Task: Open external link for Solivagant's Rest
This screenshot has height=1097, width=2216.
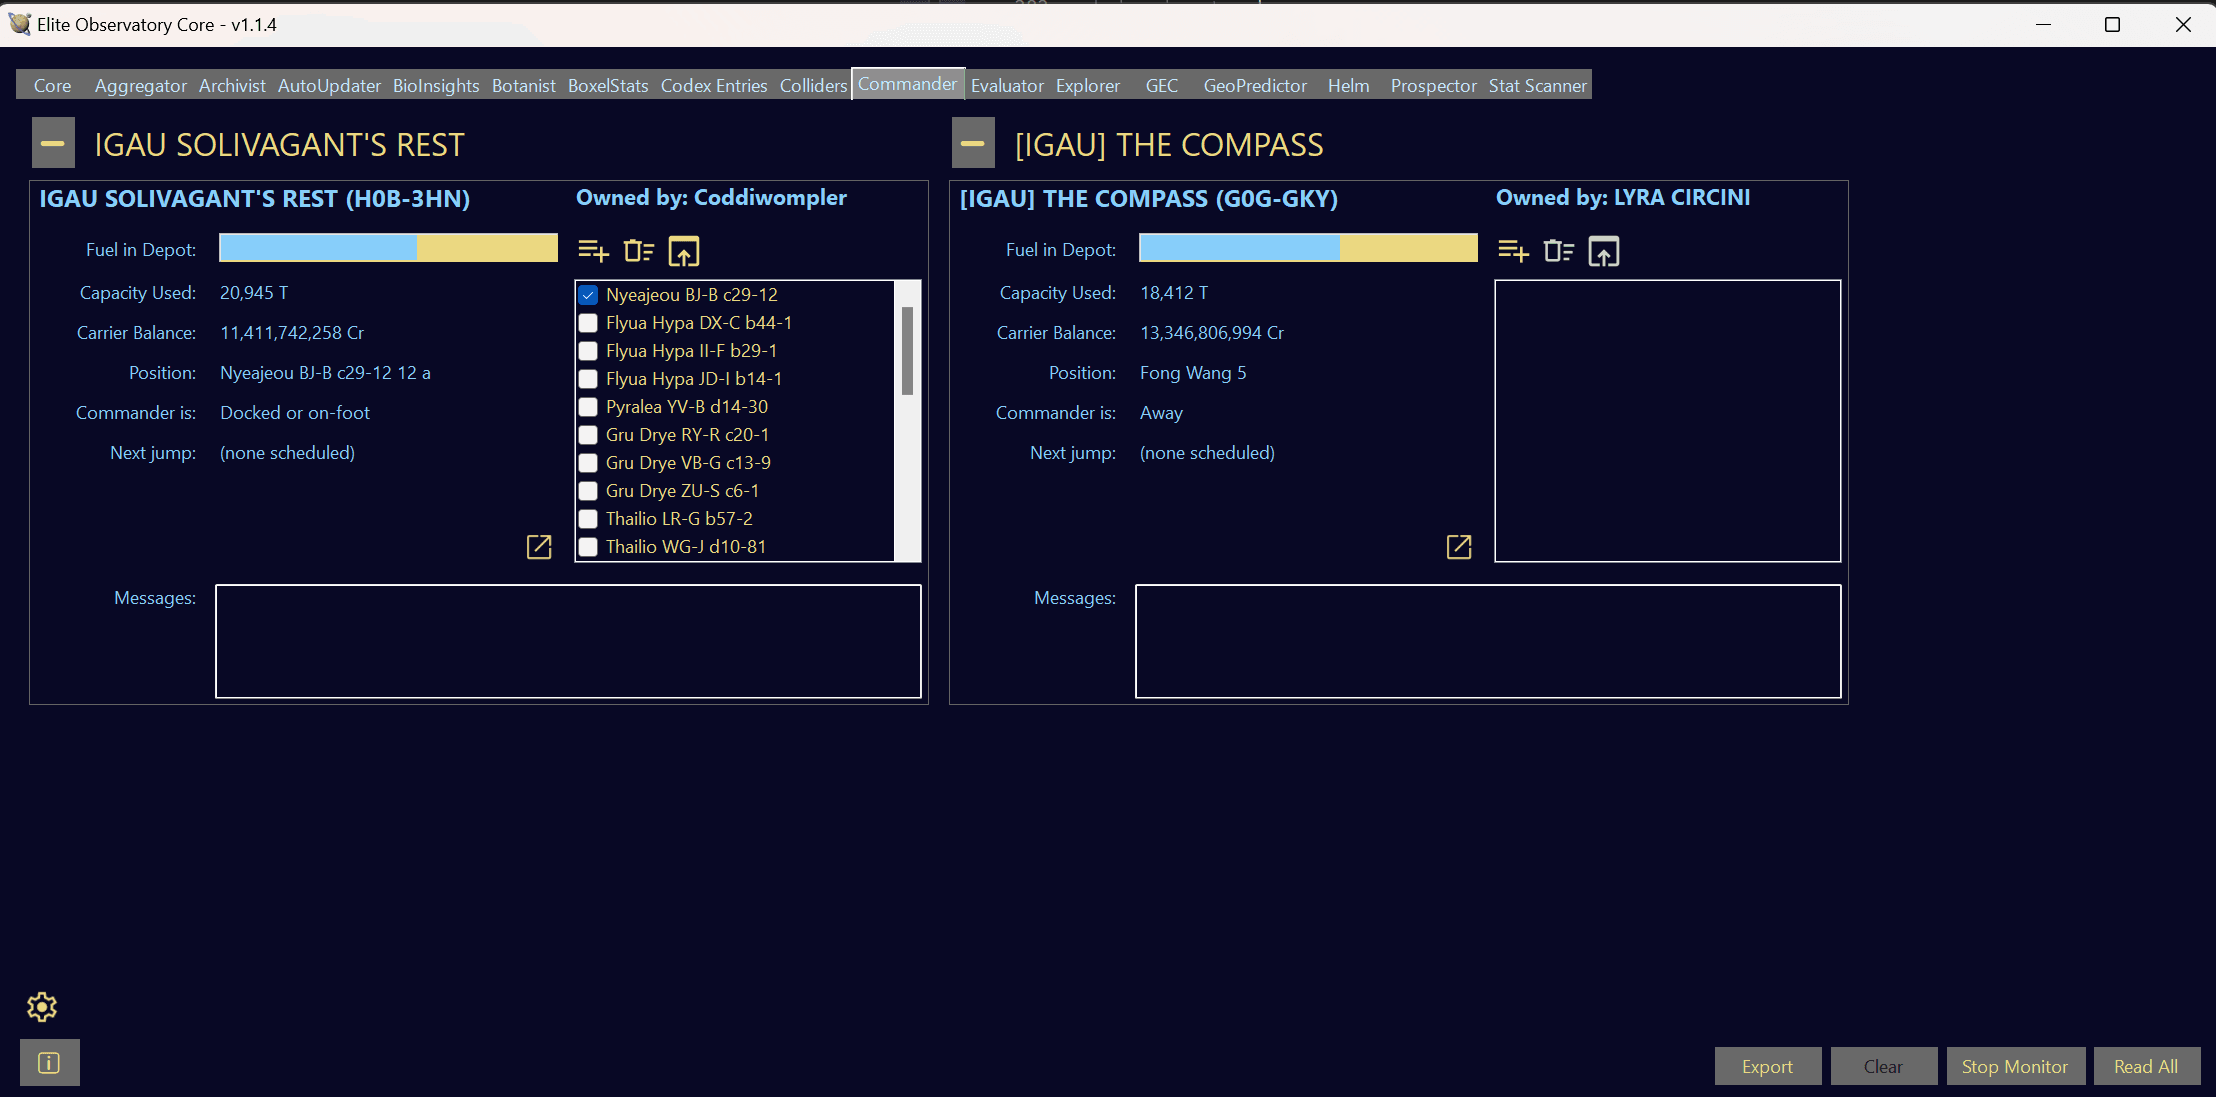Action: pyautogui.click(x=538, y=546)
